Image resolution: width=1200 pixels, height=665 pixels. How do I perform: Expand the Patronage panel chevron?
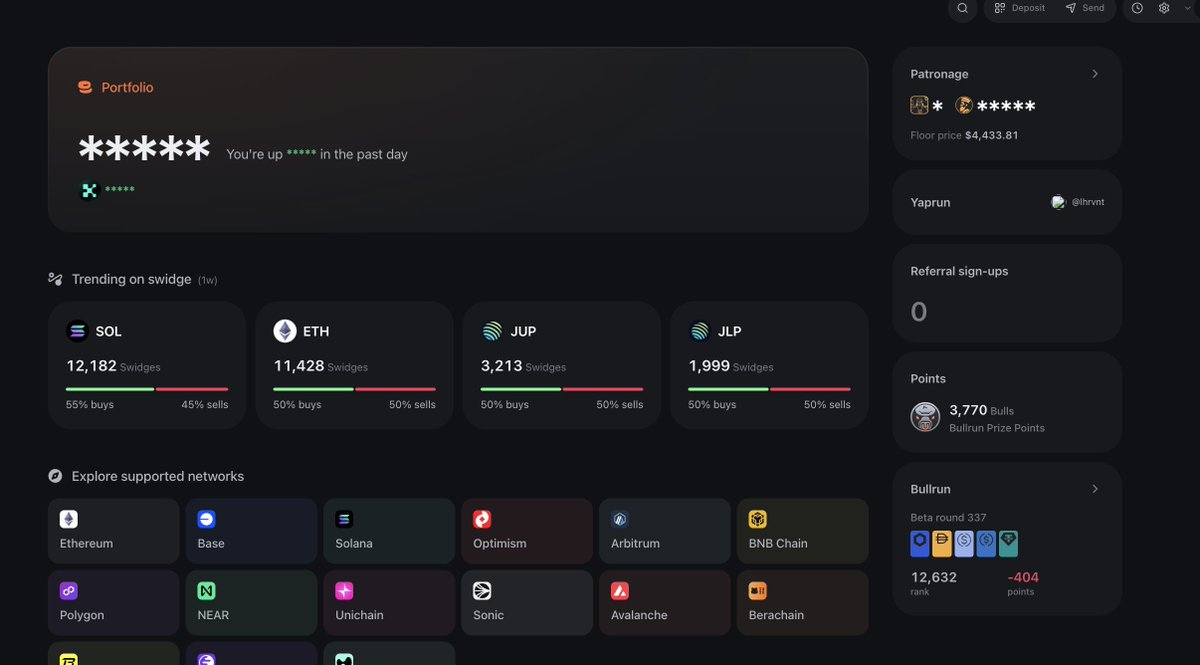(x=1095, y=74)
